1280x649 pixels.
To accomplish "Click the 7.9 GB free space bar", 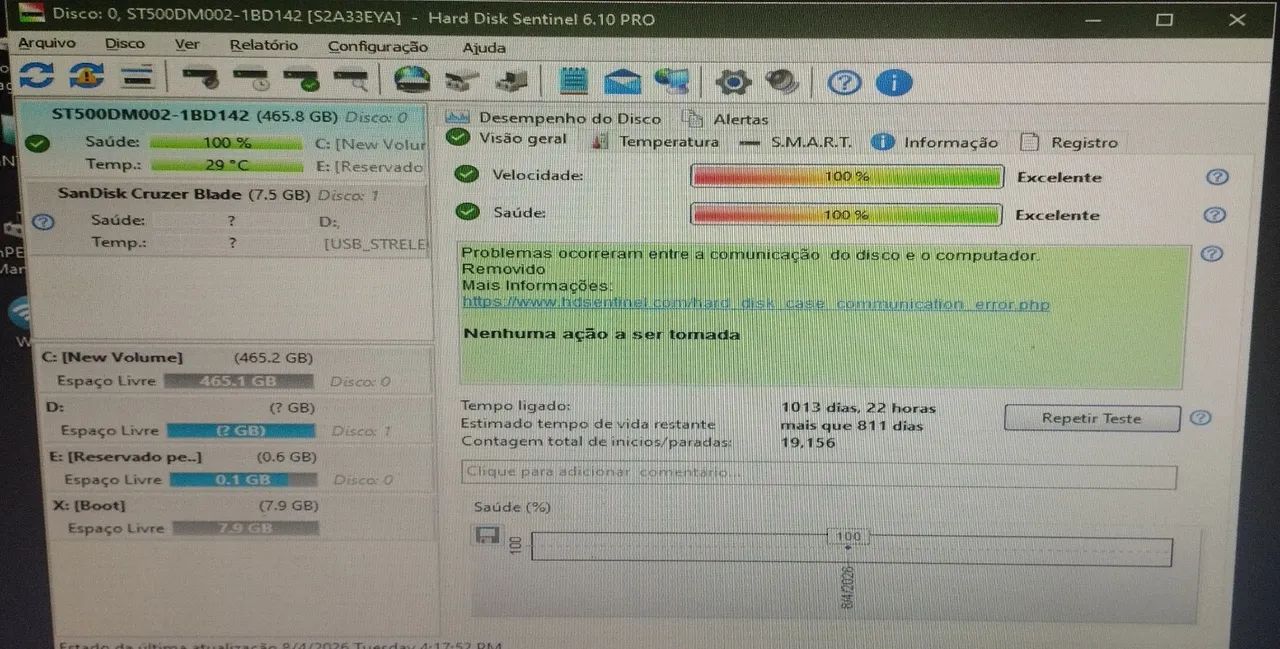I will [246, 528].
